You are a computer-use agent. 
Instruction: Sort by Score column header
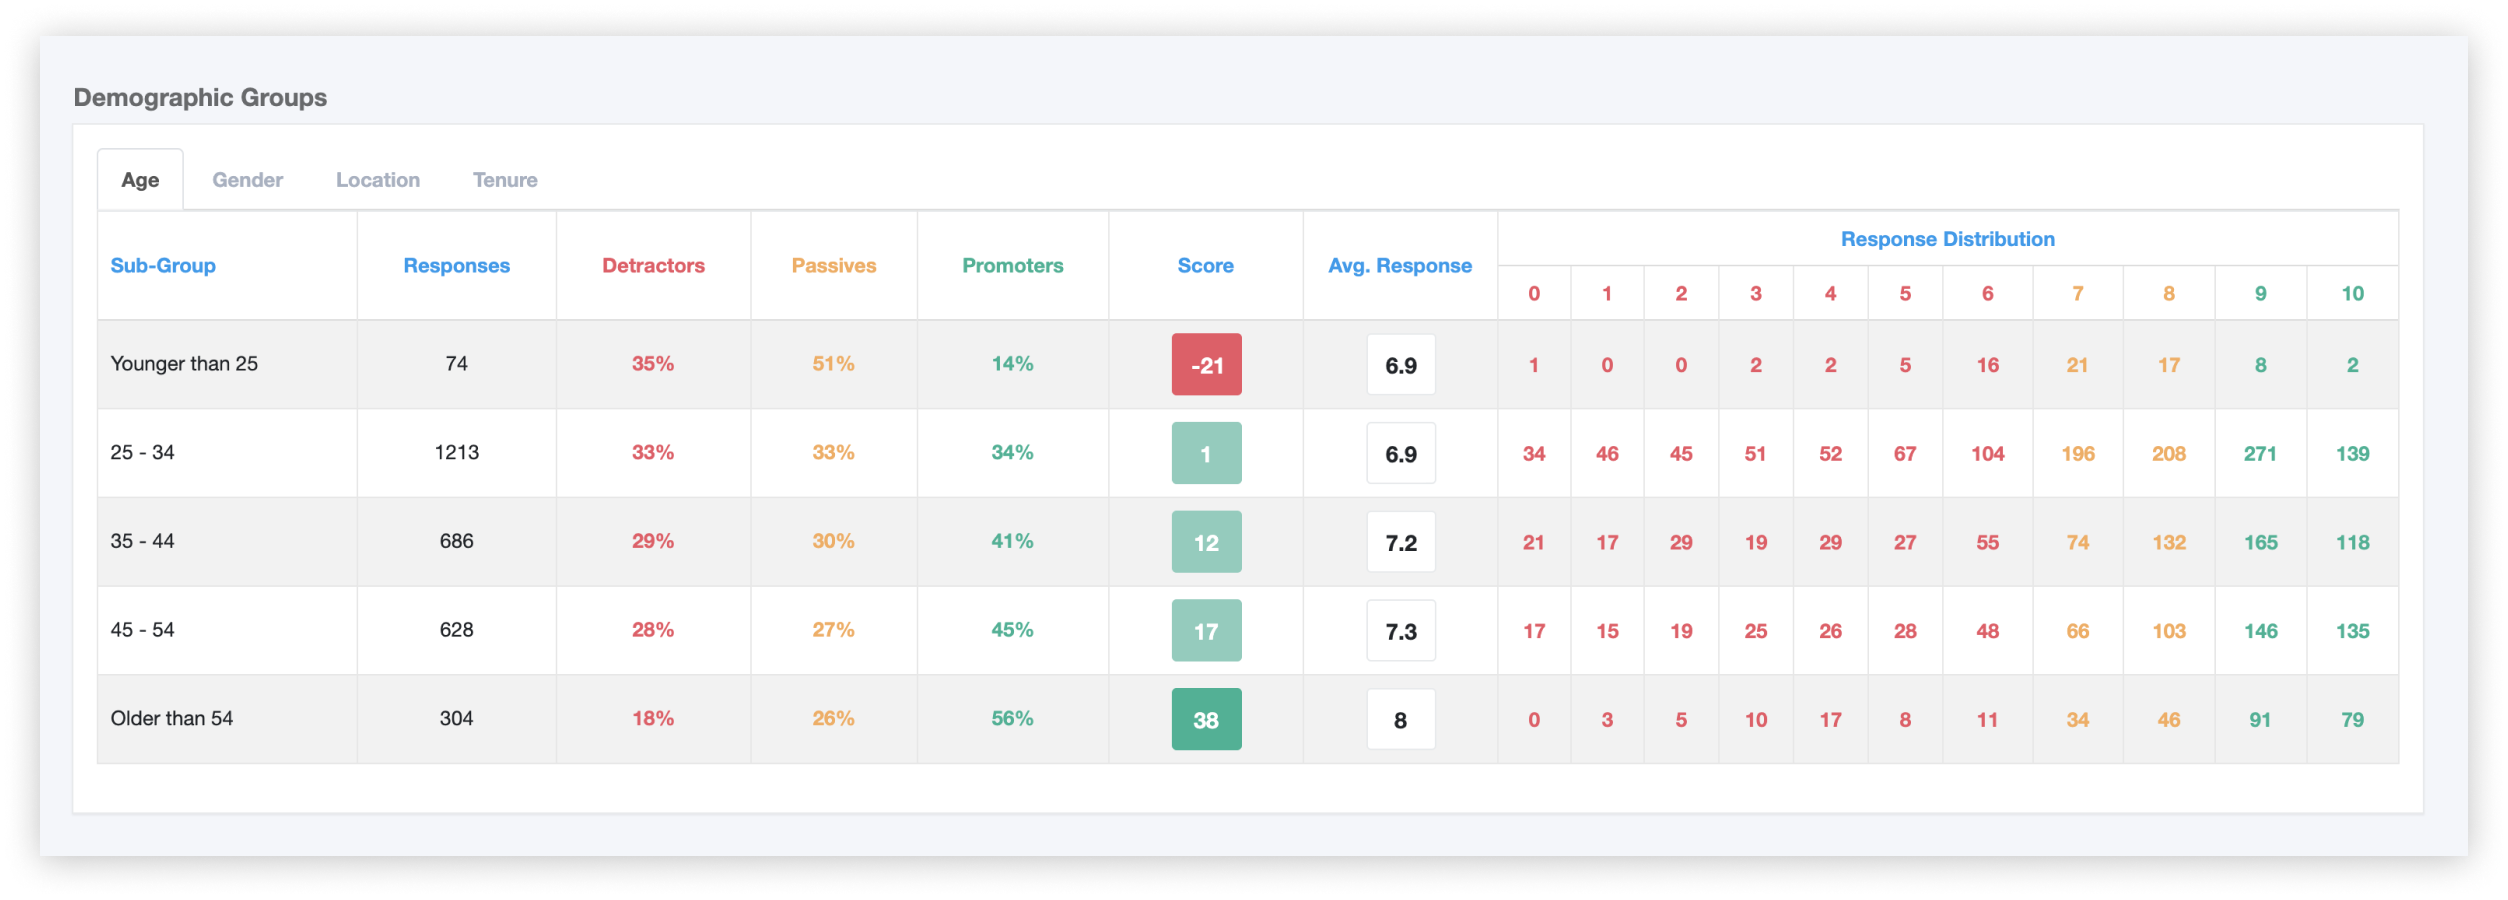point(1205,266)
